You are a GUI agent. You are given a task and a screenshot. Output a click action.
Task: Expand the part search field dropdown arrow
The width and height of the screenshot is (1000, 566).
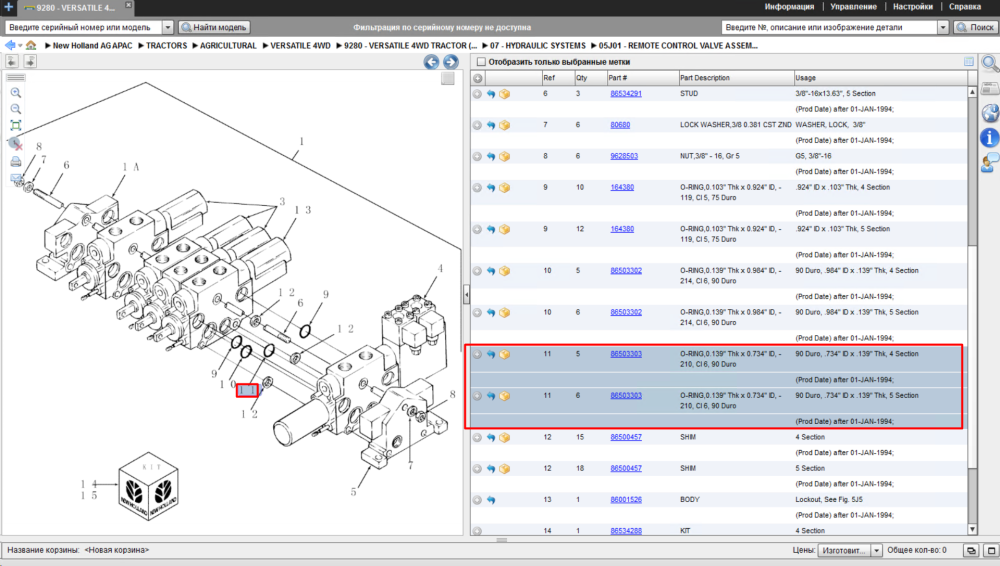tap(943, 27)
